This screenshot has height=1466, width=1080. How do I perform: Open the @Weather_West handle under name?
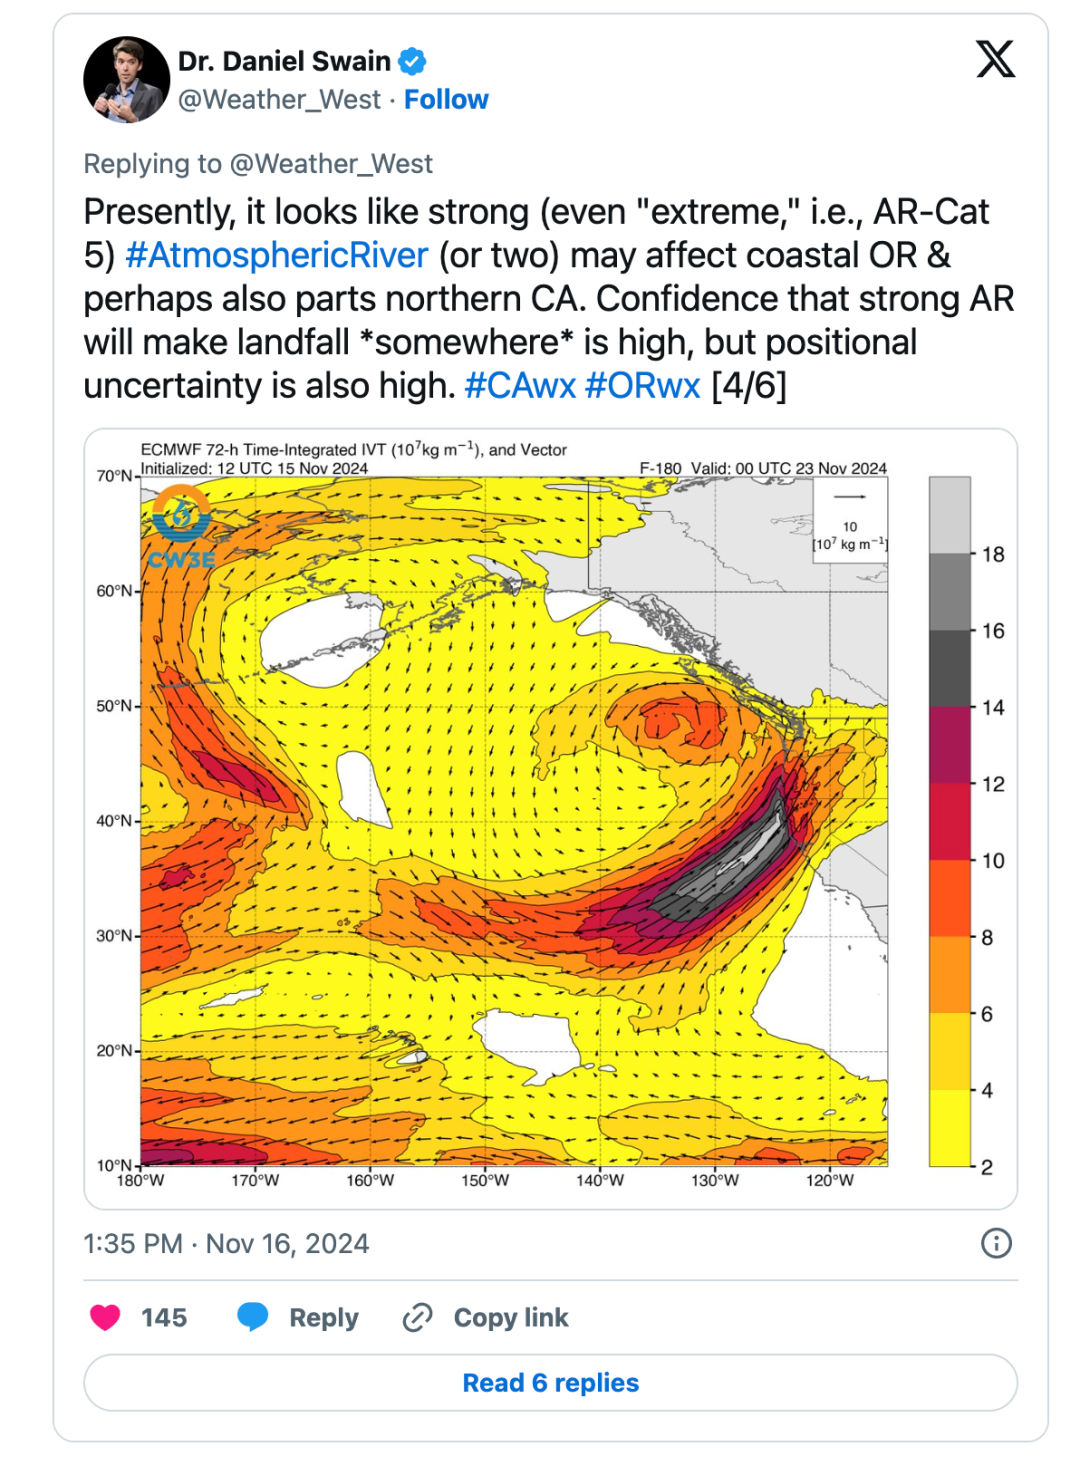(x=279, y=100)
